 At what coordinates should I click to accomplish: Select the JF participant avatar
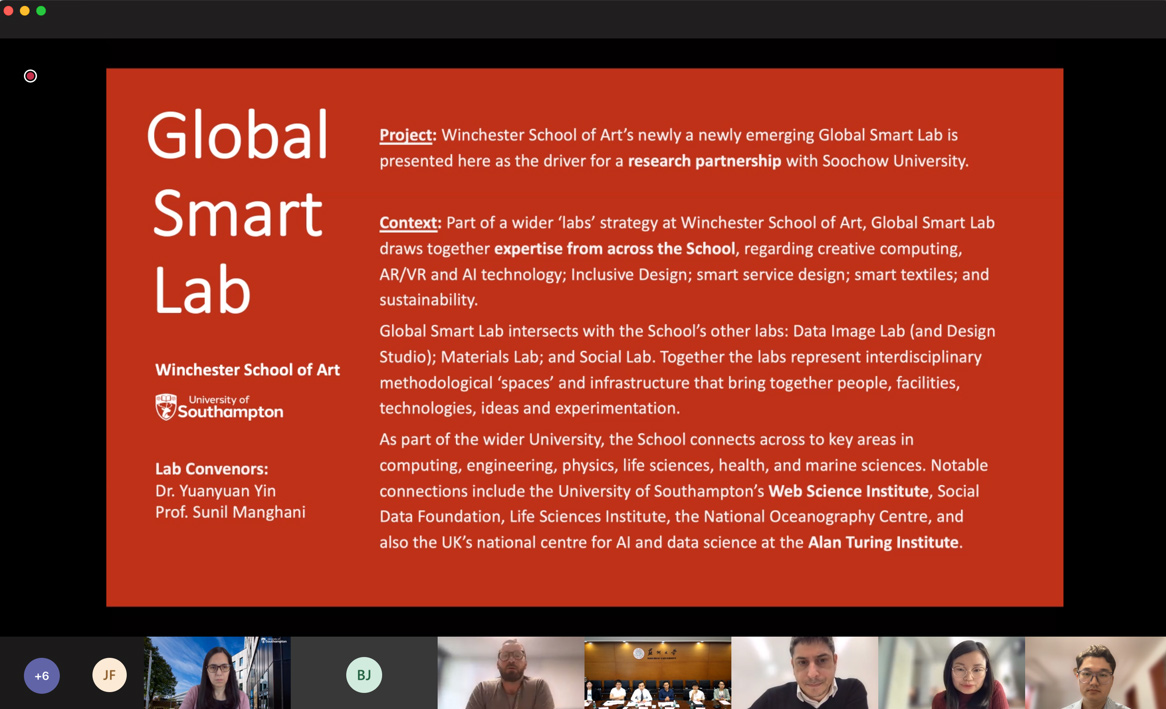point(109,675)
